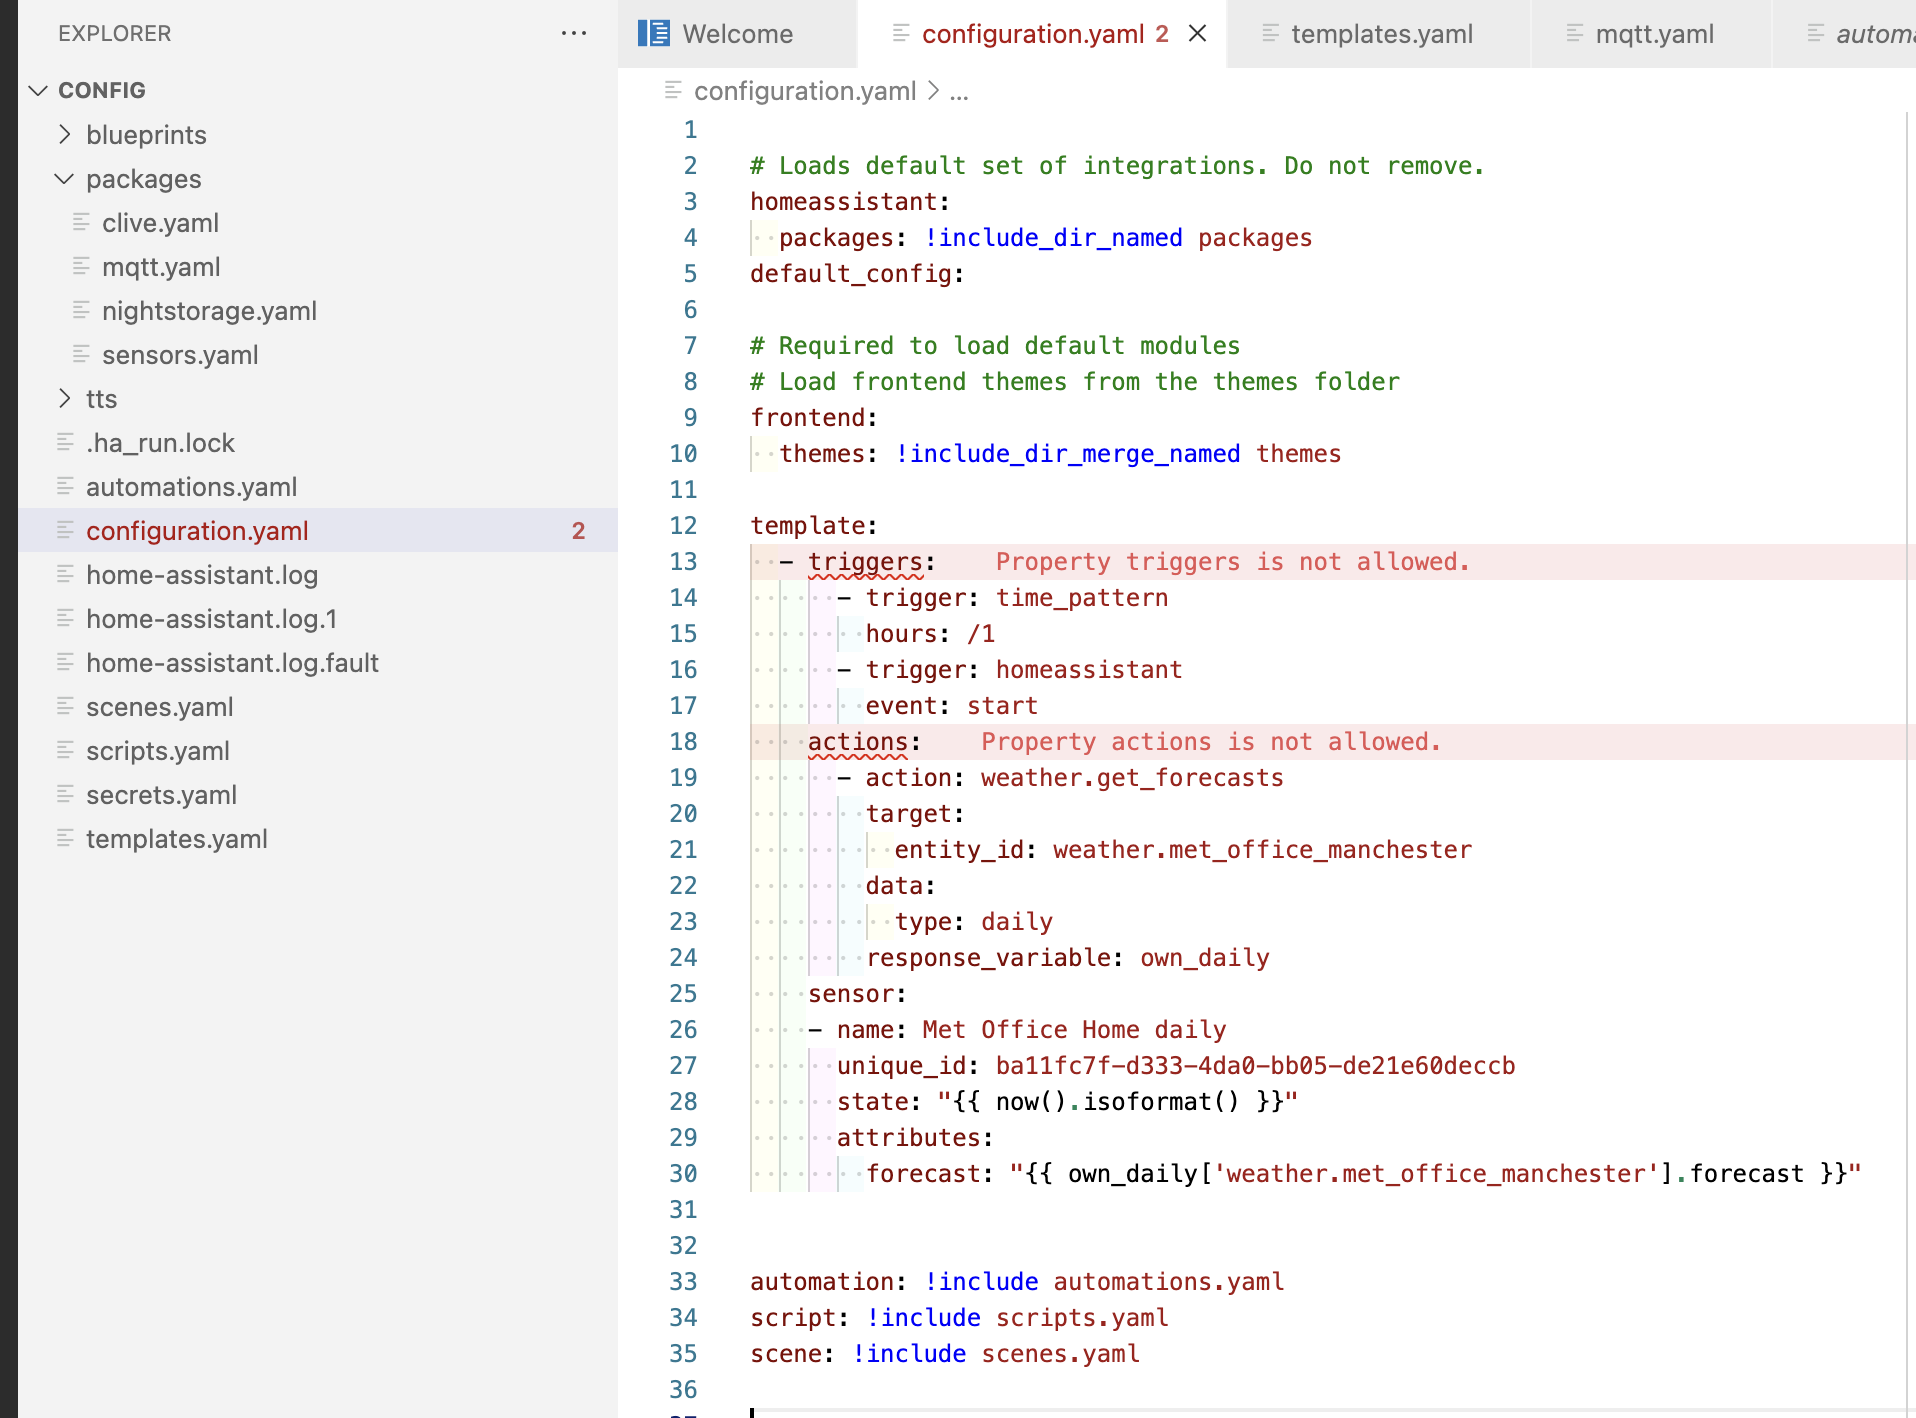The height and width of the screenshot is (1418, 1916).
Task: Switch to the templates.yaml tab
Action: [x=1381, y=34]
